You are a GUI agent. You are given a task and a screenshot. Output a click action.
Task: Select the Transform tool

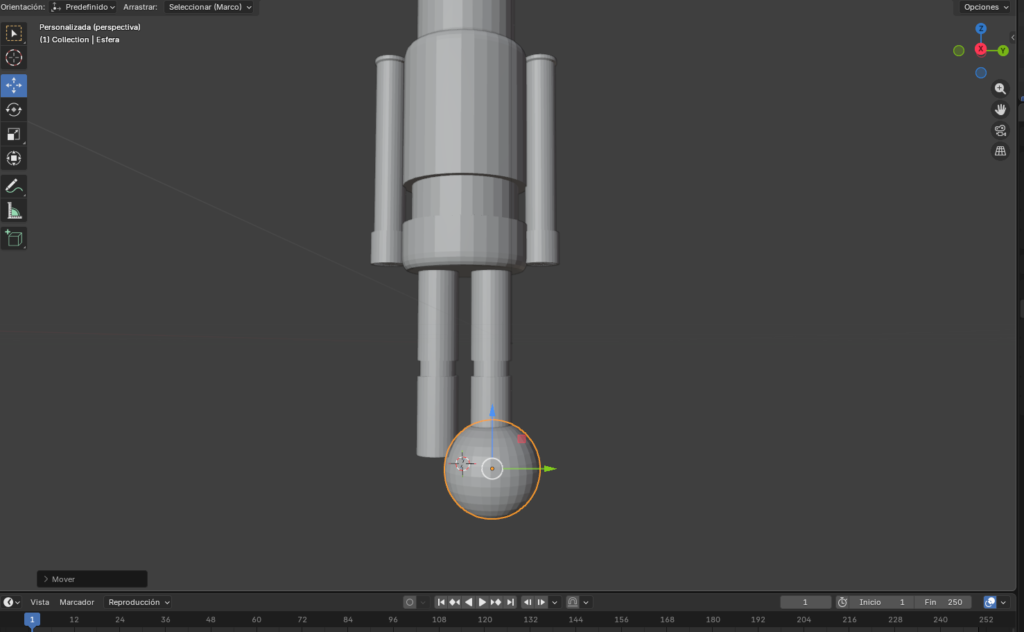click(x=14, y=158)
